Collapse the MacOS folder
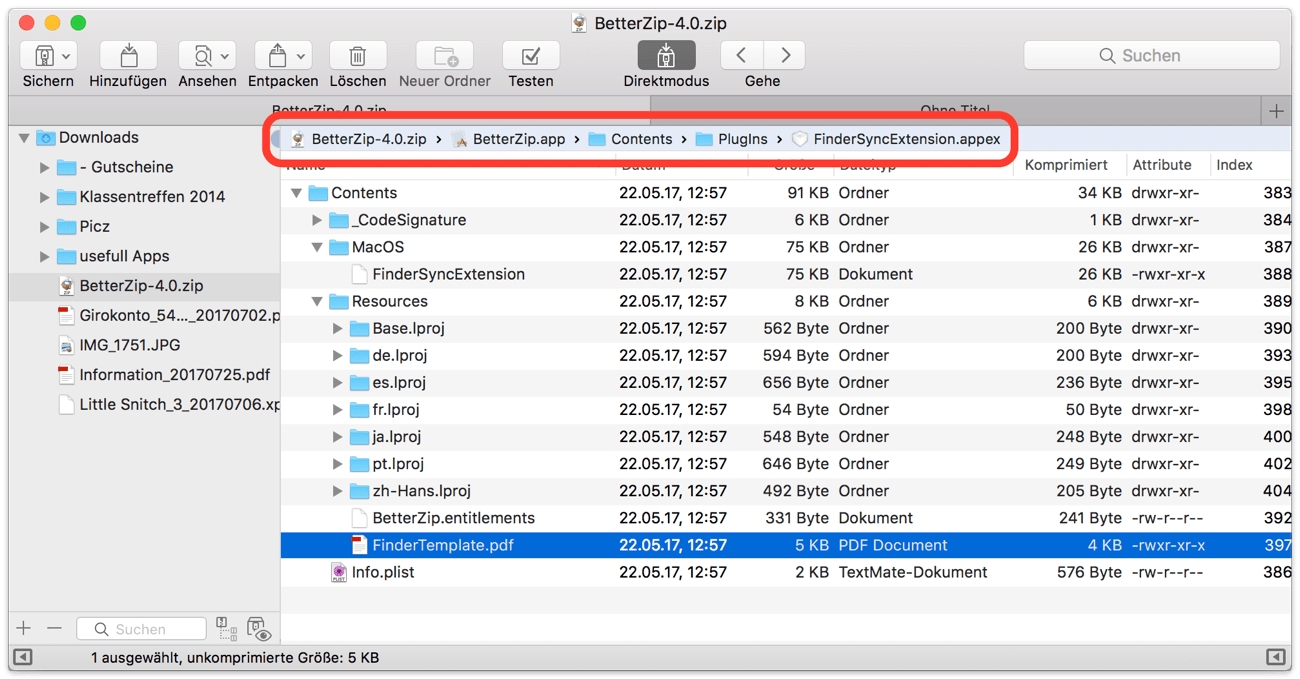The height and width of the screenshot is (679, 1300). coord(317,247)
